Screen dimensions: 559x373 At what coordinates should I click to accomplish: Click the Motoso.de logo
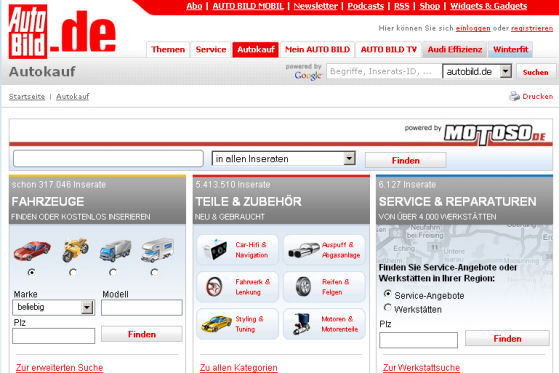click(495, 134)
